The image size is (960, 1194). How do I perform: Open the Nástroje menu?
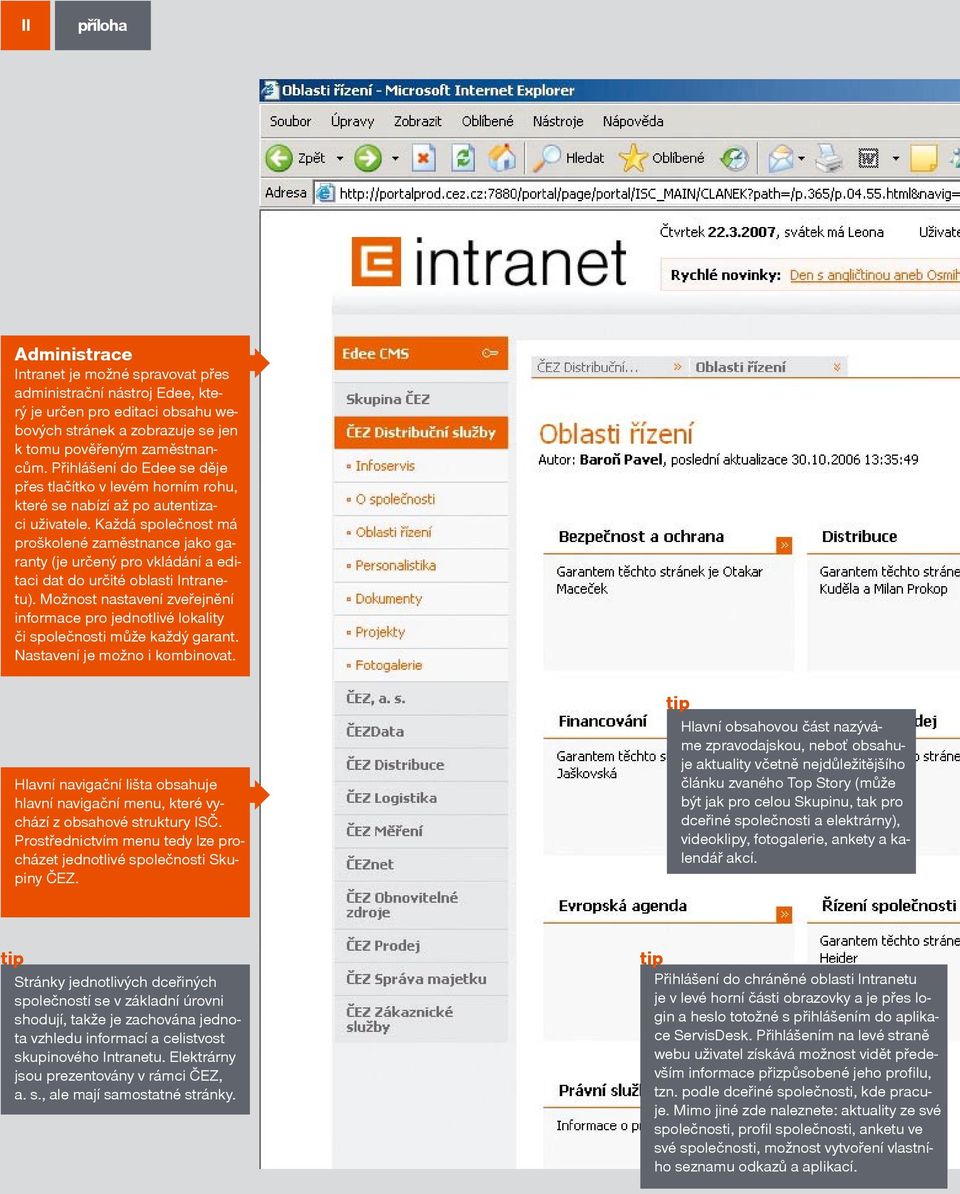(558, 121)
